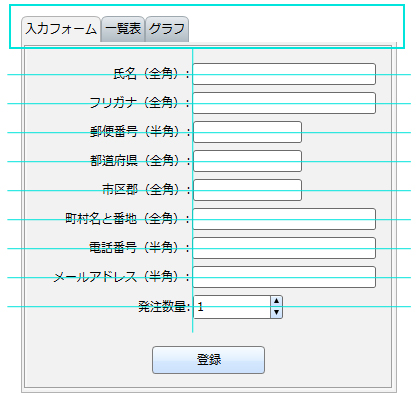Click the 都道府県（全角） text field

pyautogui.click(x=248, y=161)
